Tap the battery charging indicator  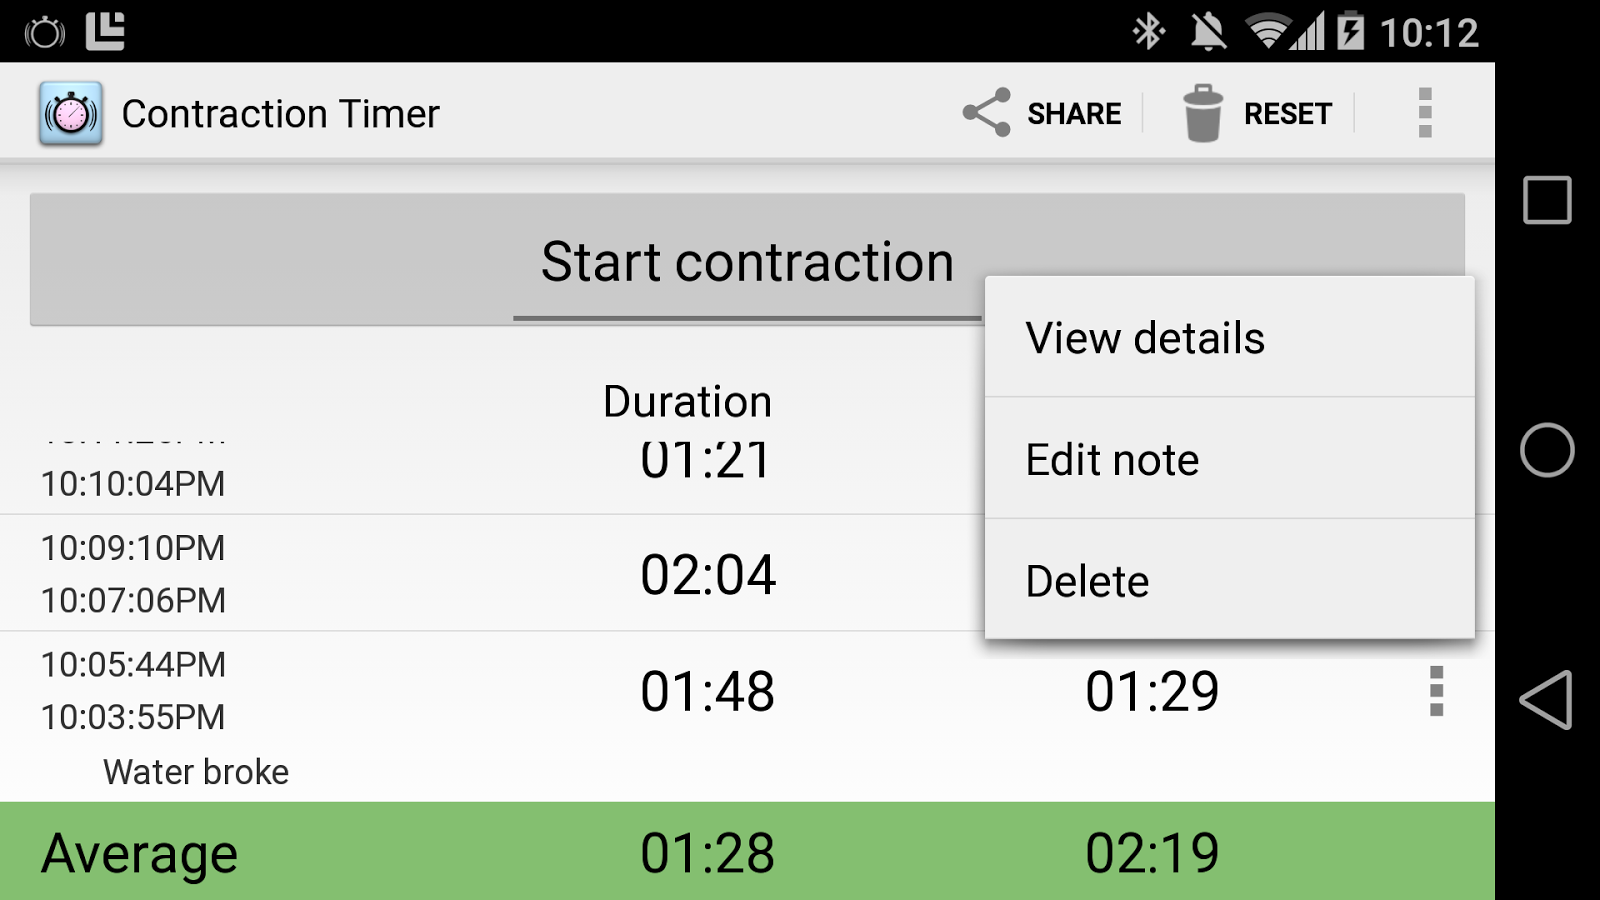click(1352, 31)
